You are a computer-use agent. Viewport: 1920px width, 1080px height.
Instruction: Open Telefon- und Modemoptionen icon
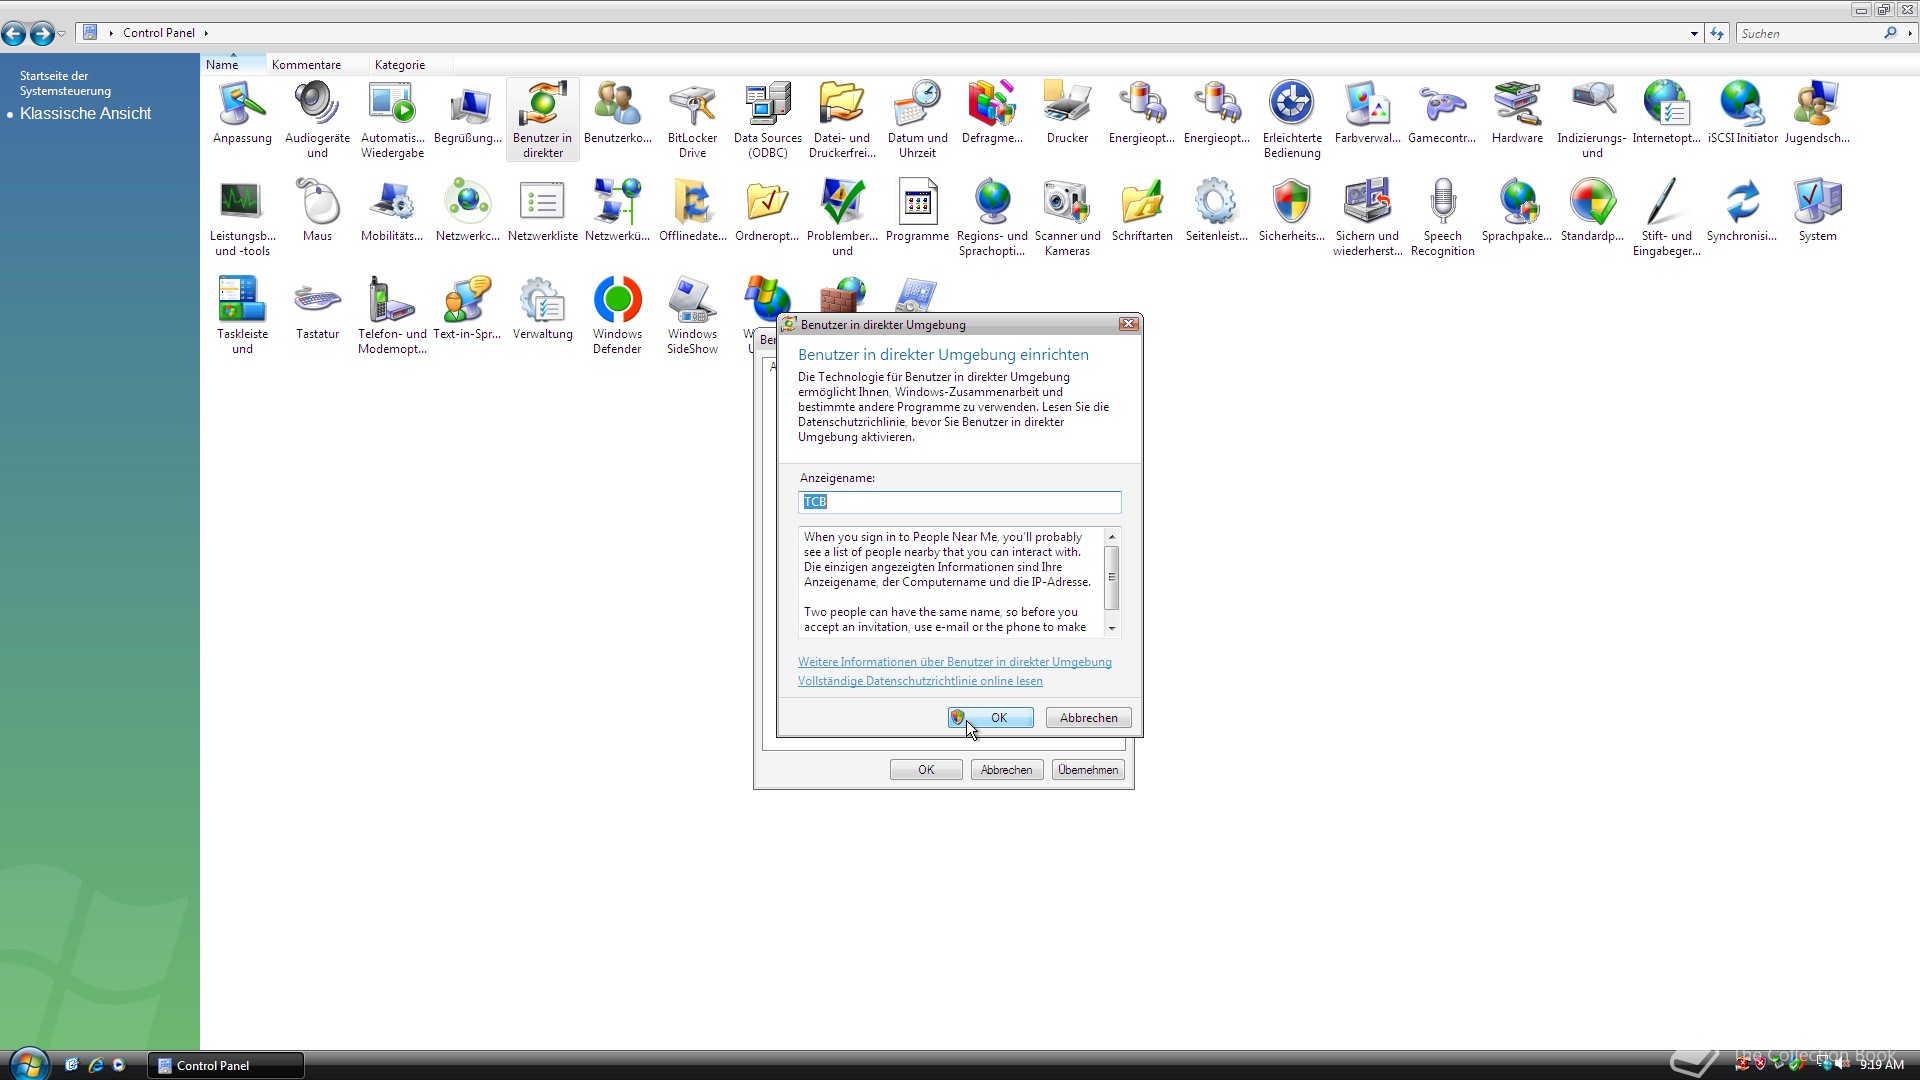392,315
